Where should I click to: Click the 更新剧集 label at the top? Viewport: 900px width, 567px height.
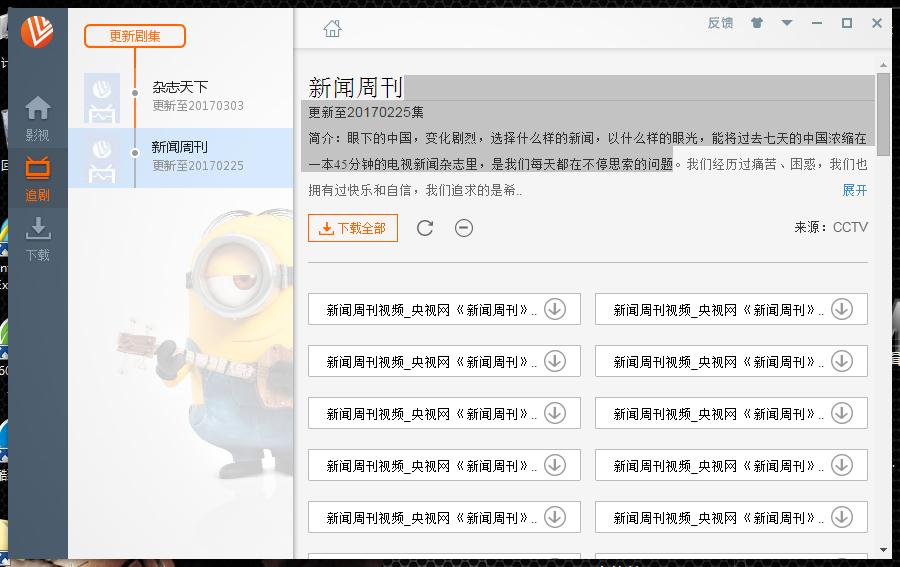pyautogui.click(x=134, y=36)
